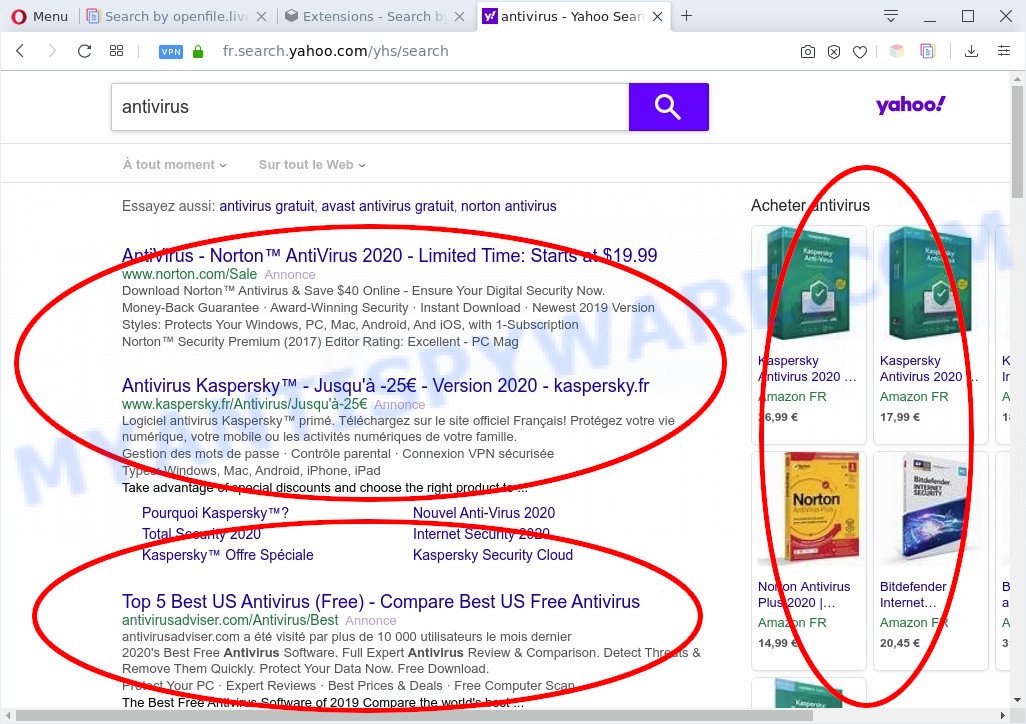Open Top 5 Best US Antivirus ad title

coord(381,602)
